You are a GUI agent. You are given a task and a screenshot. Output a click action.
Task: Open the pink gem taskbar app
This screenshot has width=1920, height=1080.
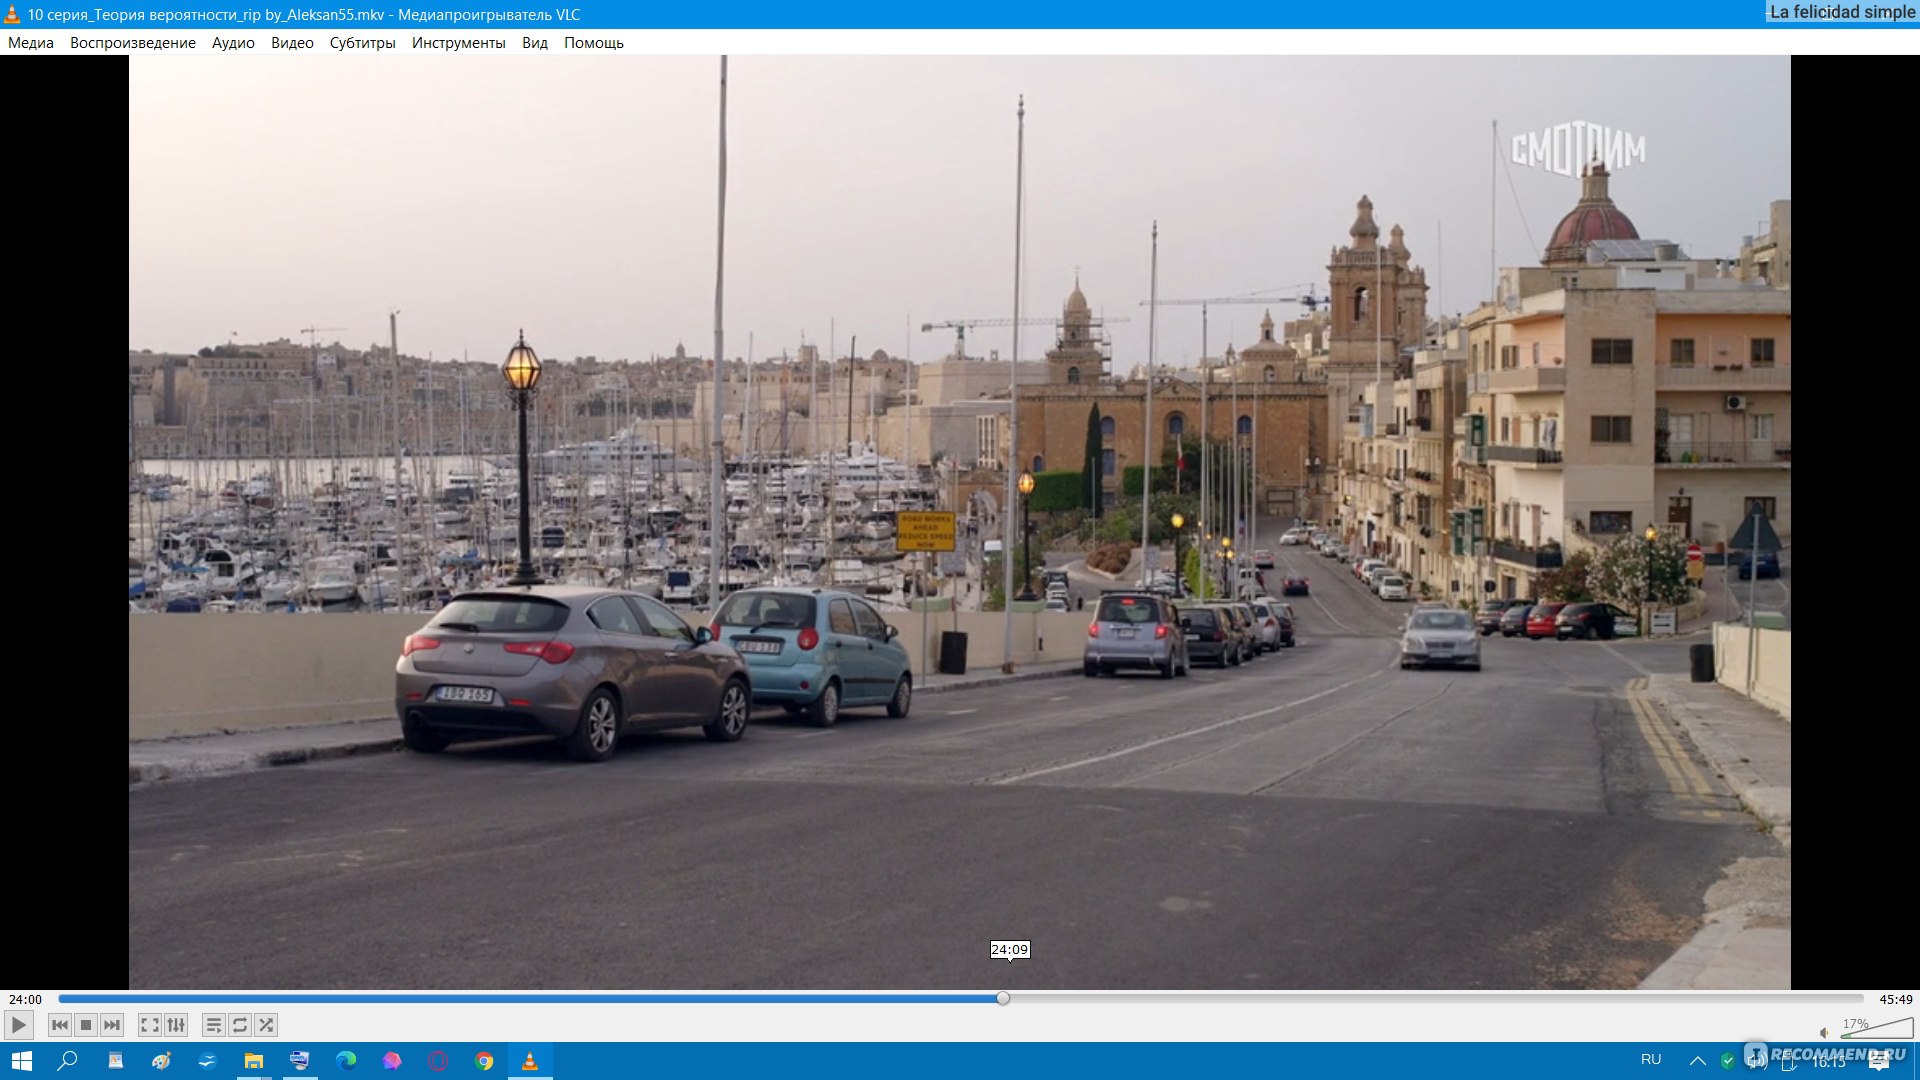pyautogui.click(x=392, y=1061)
